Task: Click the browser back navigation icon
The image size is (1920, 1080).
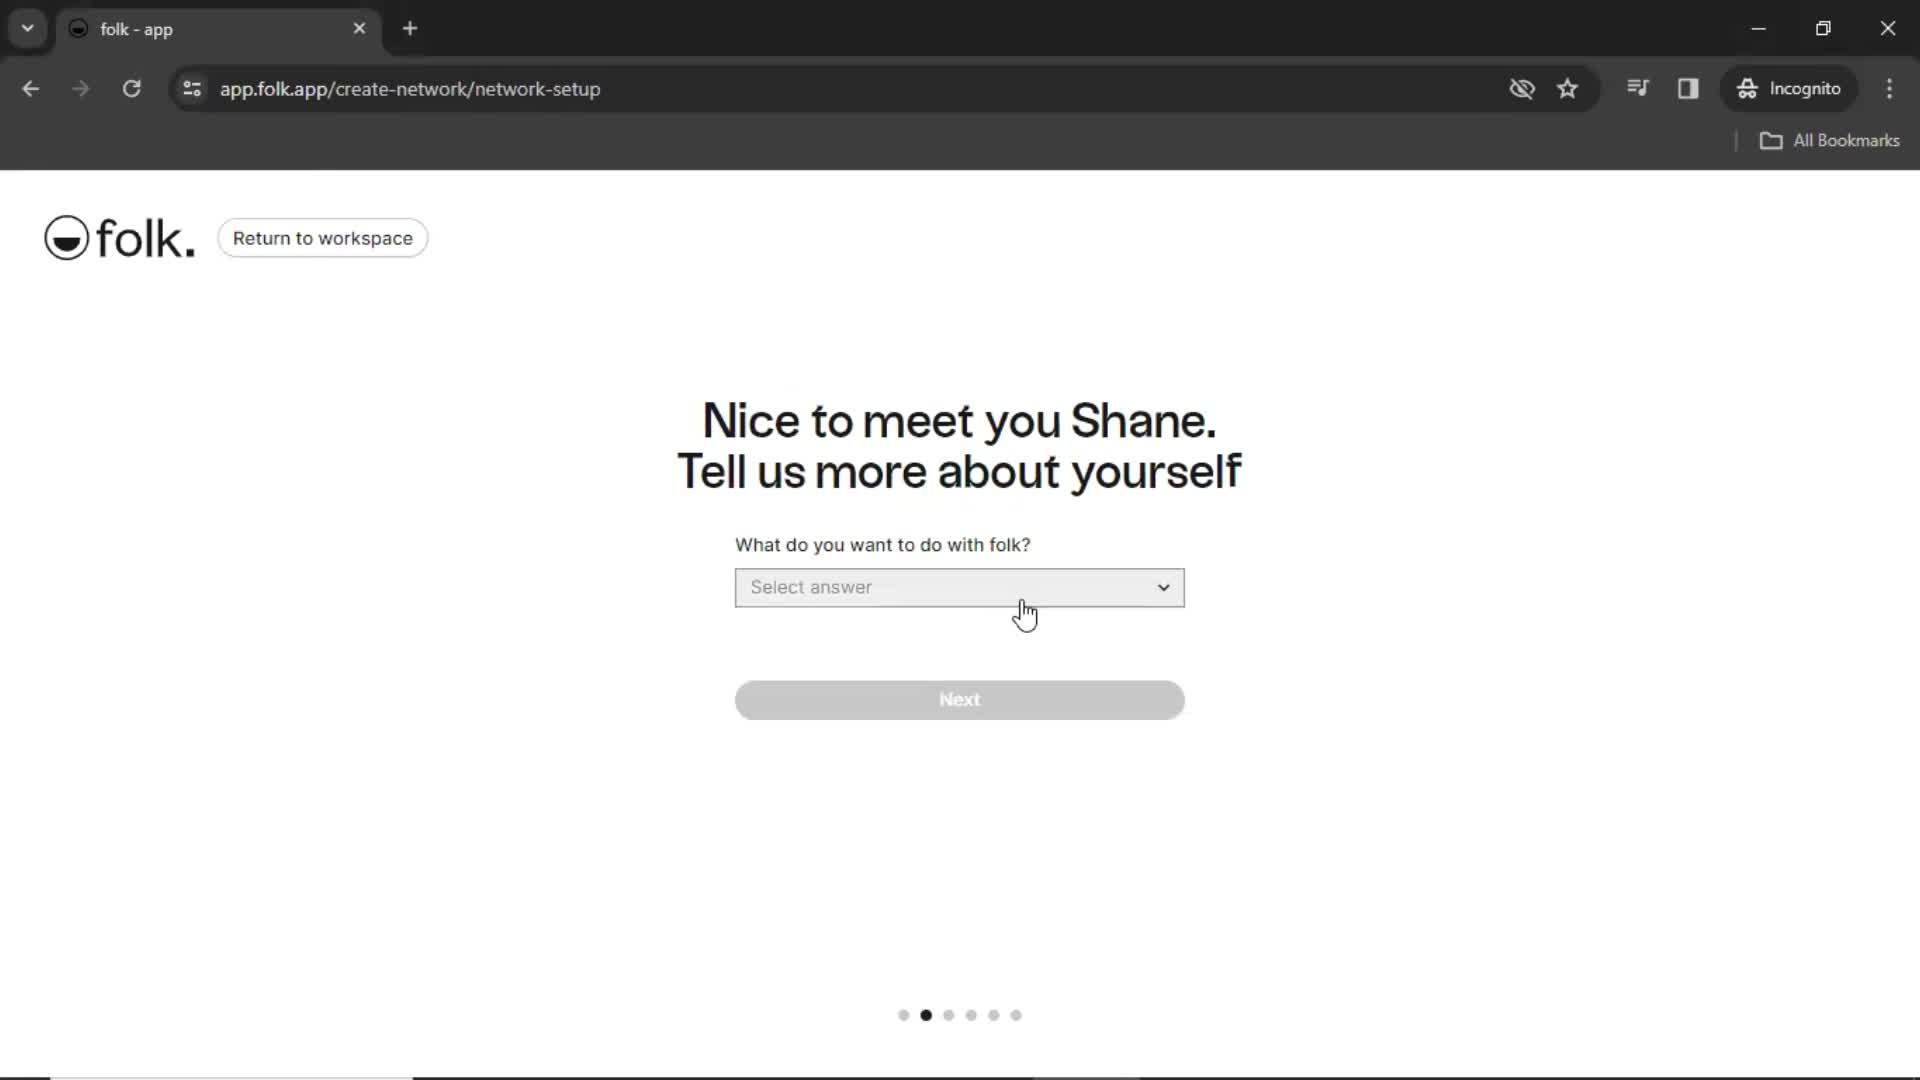Action: [30, 88]
